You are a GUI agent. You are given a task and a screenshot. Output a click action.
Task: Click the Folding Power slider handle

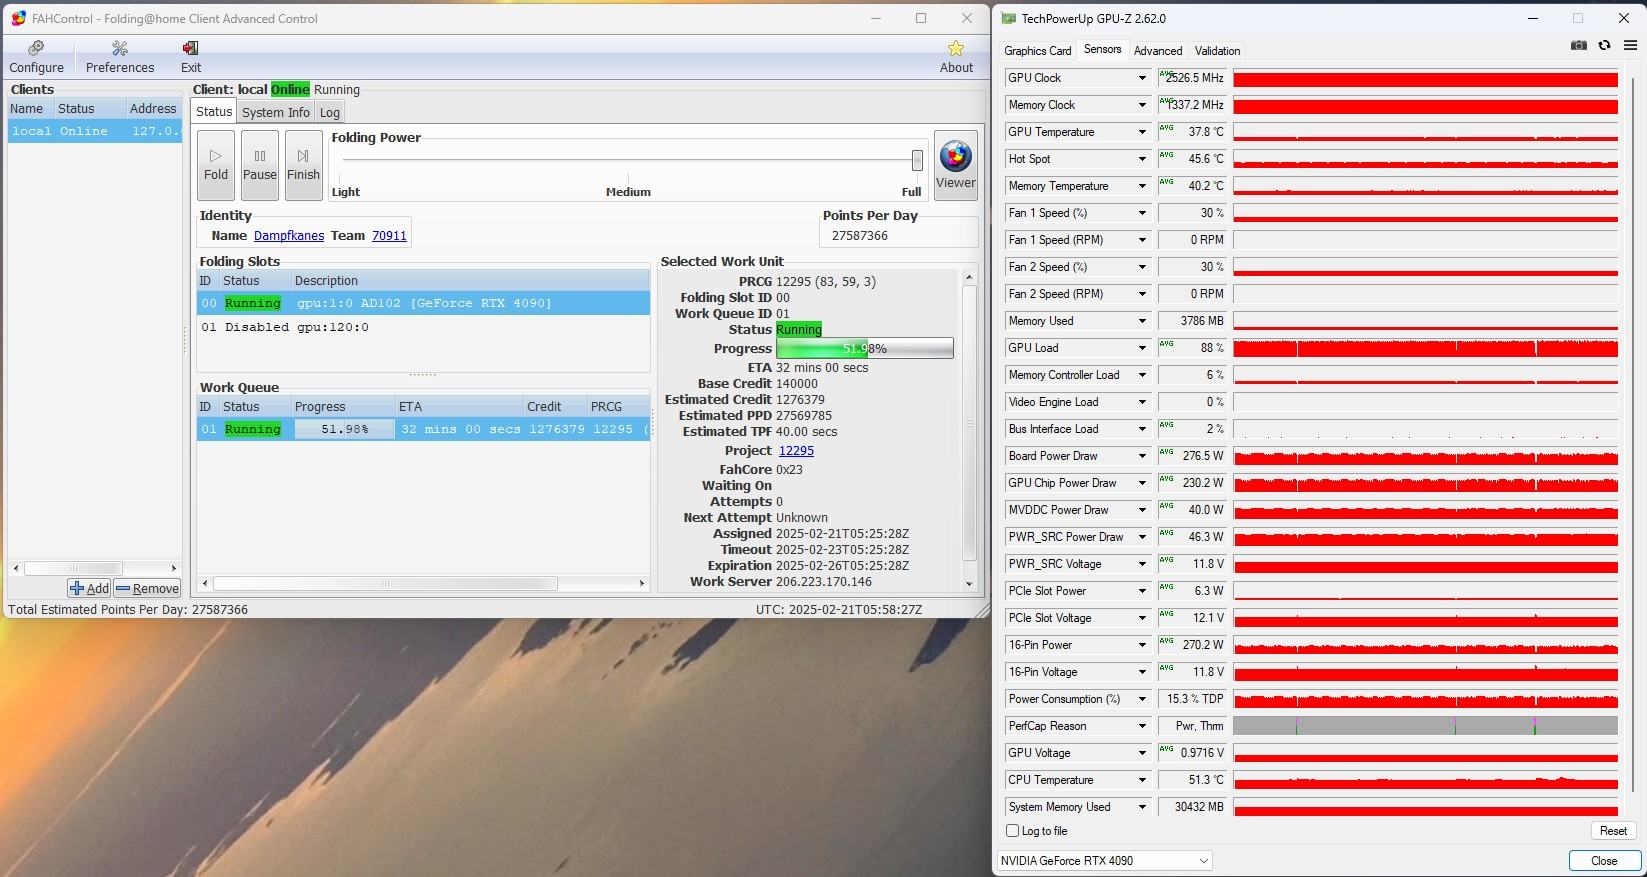pos(917,160)
